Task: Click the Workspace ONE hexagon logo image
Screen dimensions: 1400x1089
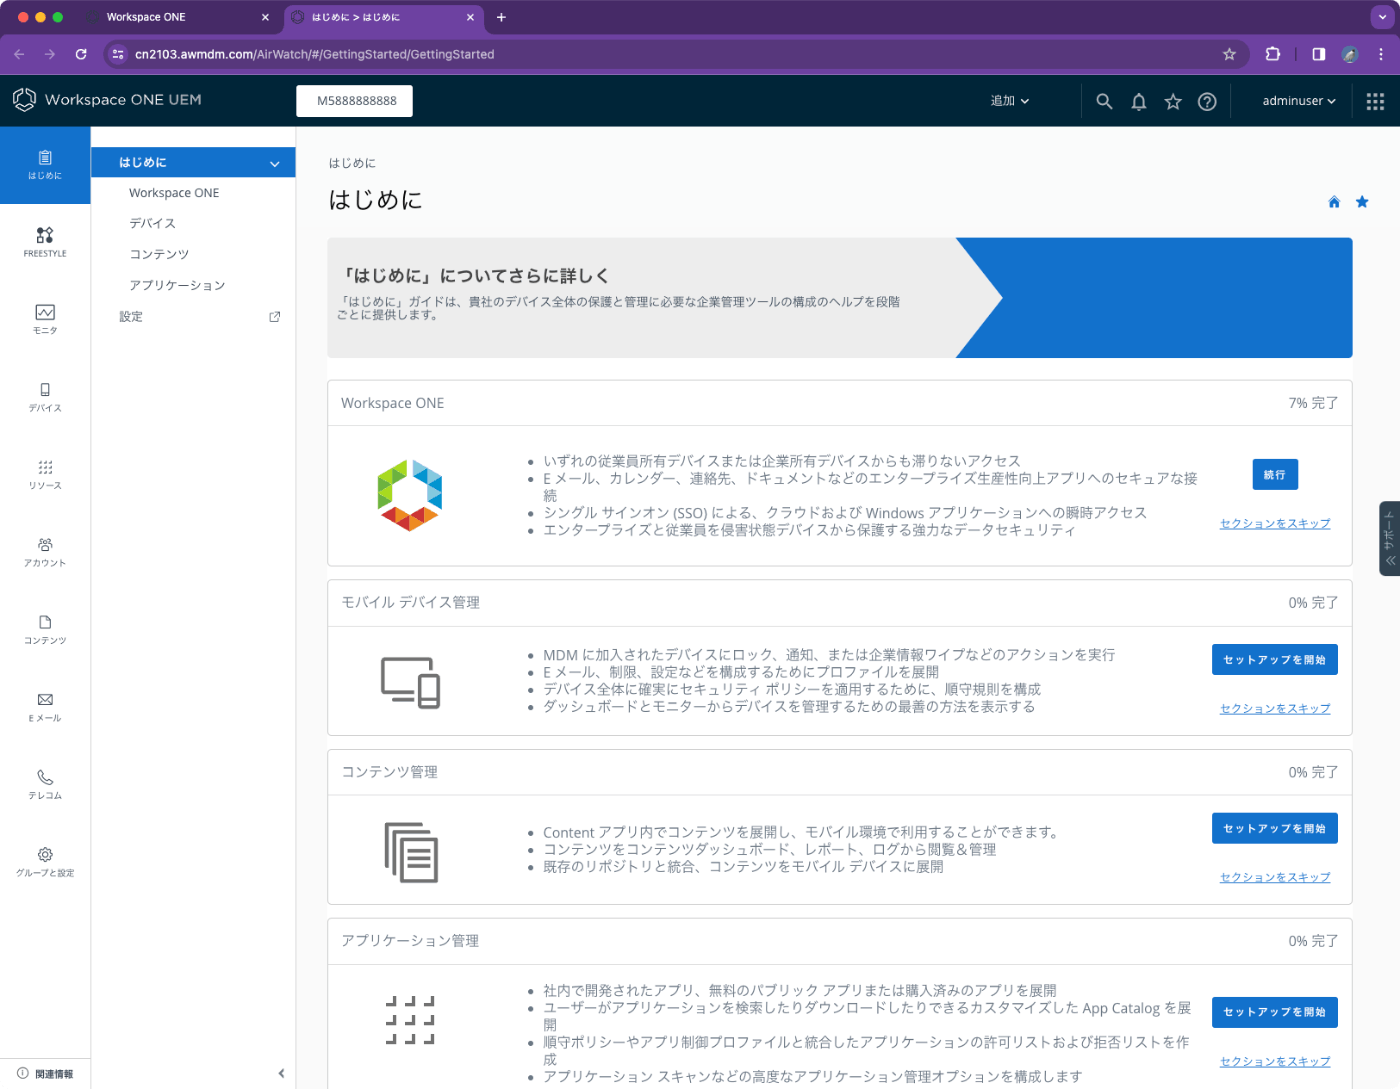Action: click(x=410, y=496)
